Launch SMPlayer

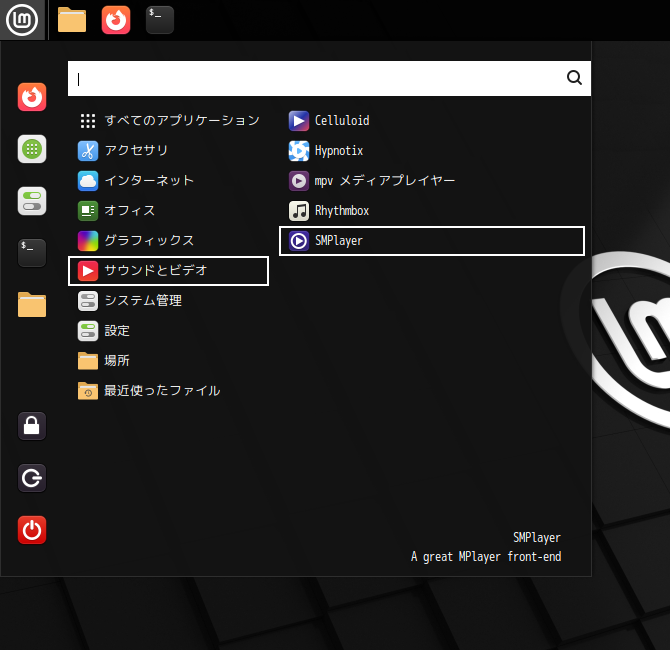(x=432, y=241)
